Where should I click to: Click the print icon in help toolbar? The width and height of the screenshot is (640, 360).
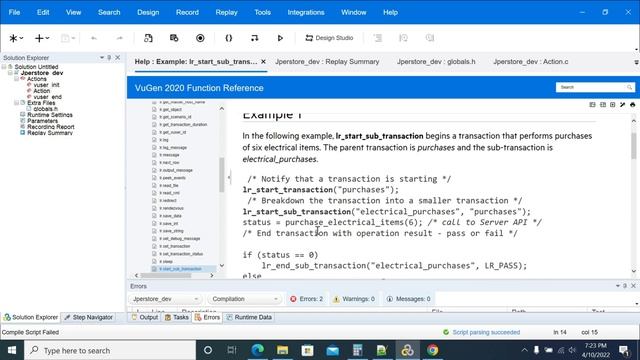click(x=633, y=105)
